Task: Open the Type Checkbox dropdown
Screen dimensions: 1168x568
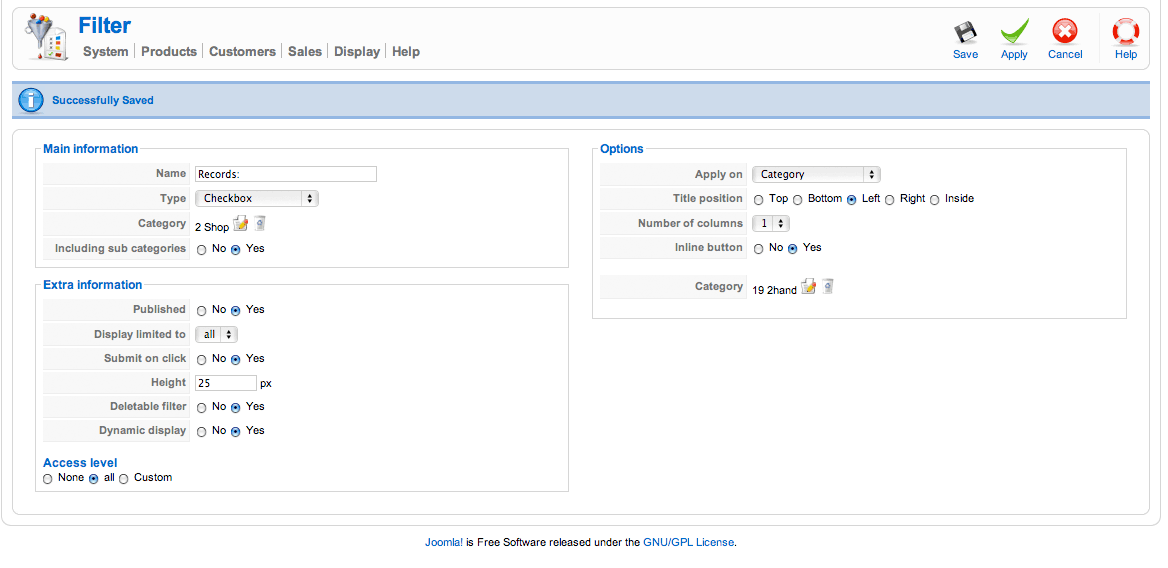Action: [256, 199]
